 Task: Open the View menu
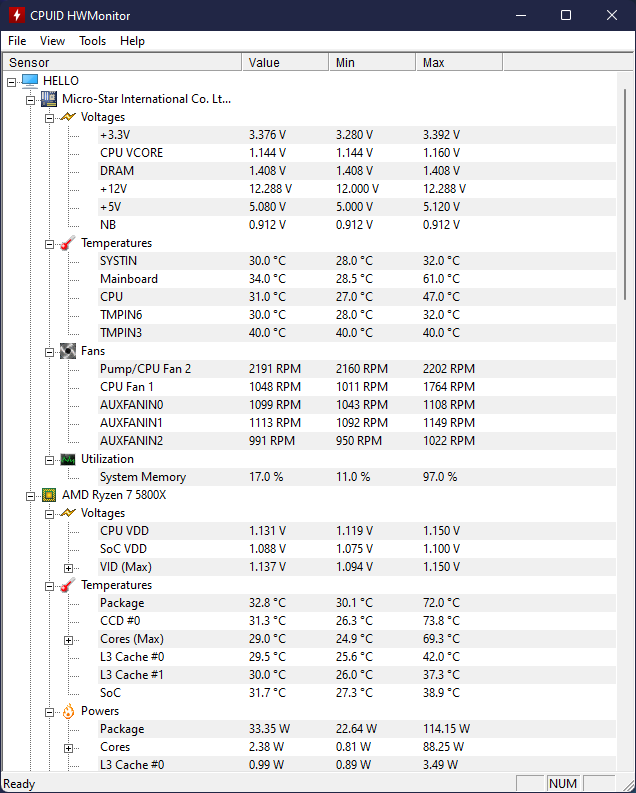coord(52,41)
